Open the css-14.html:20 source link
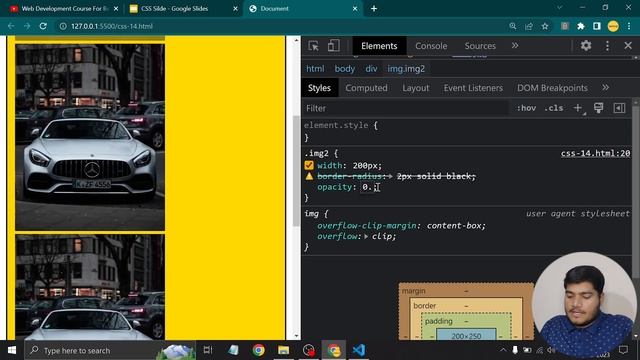Viewport: 640px width, 360px height. click(595, 153)
